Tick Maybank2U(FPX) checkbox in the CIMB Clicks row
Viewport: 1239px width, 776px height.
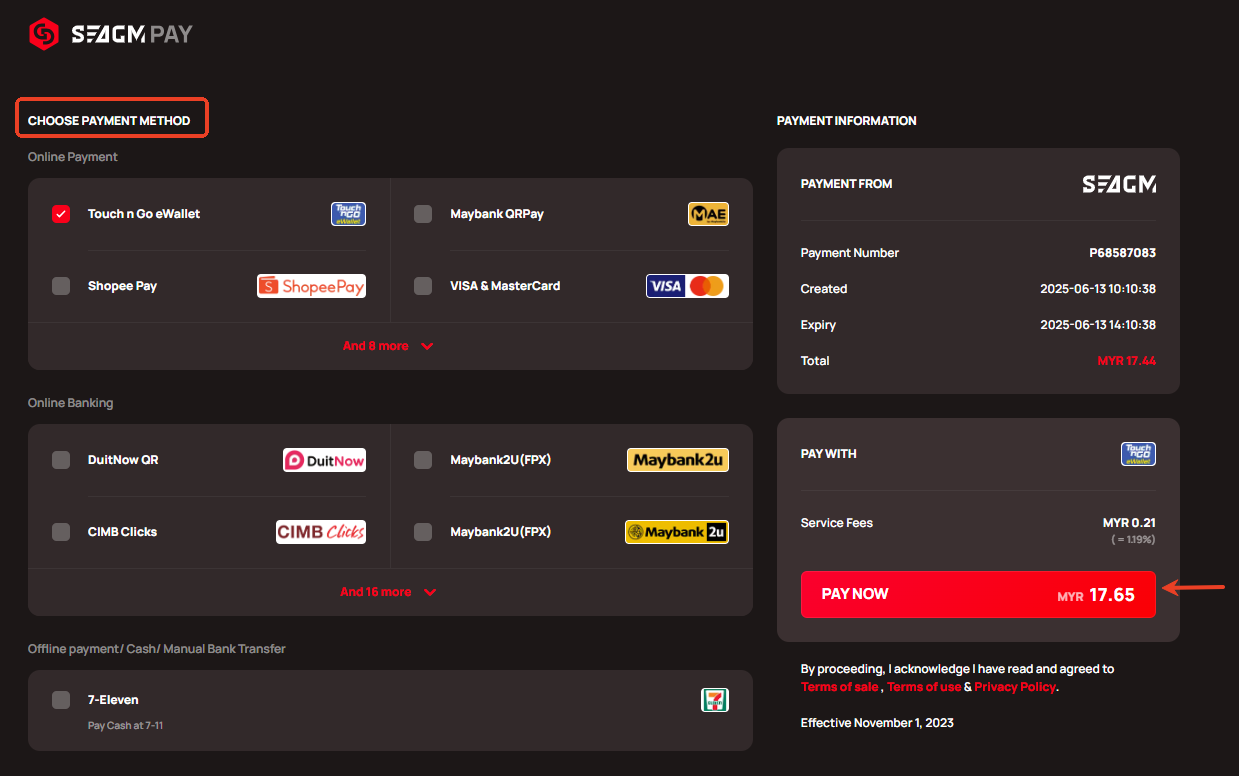423,532
